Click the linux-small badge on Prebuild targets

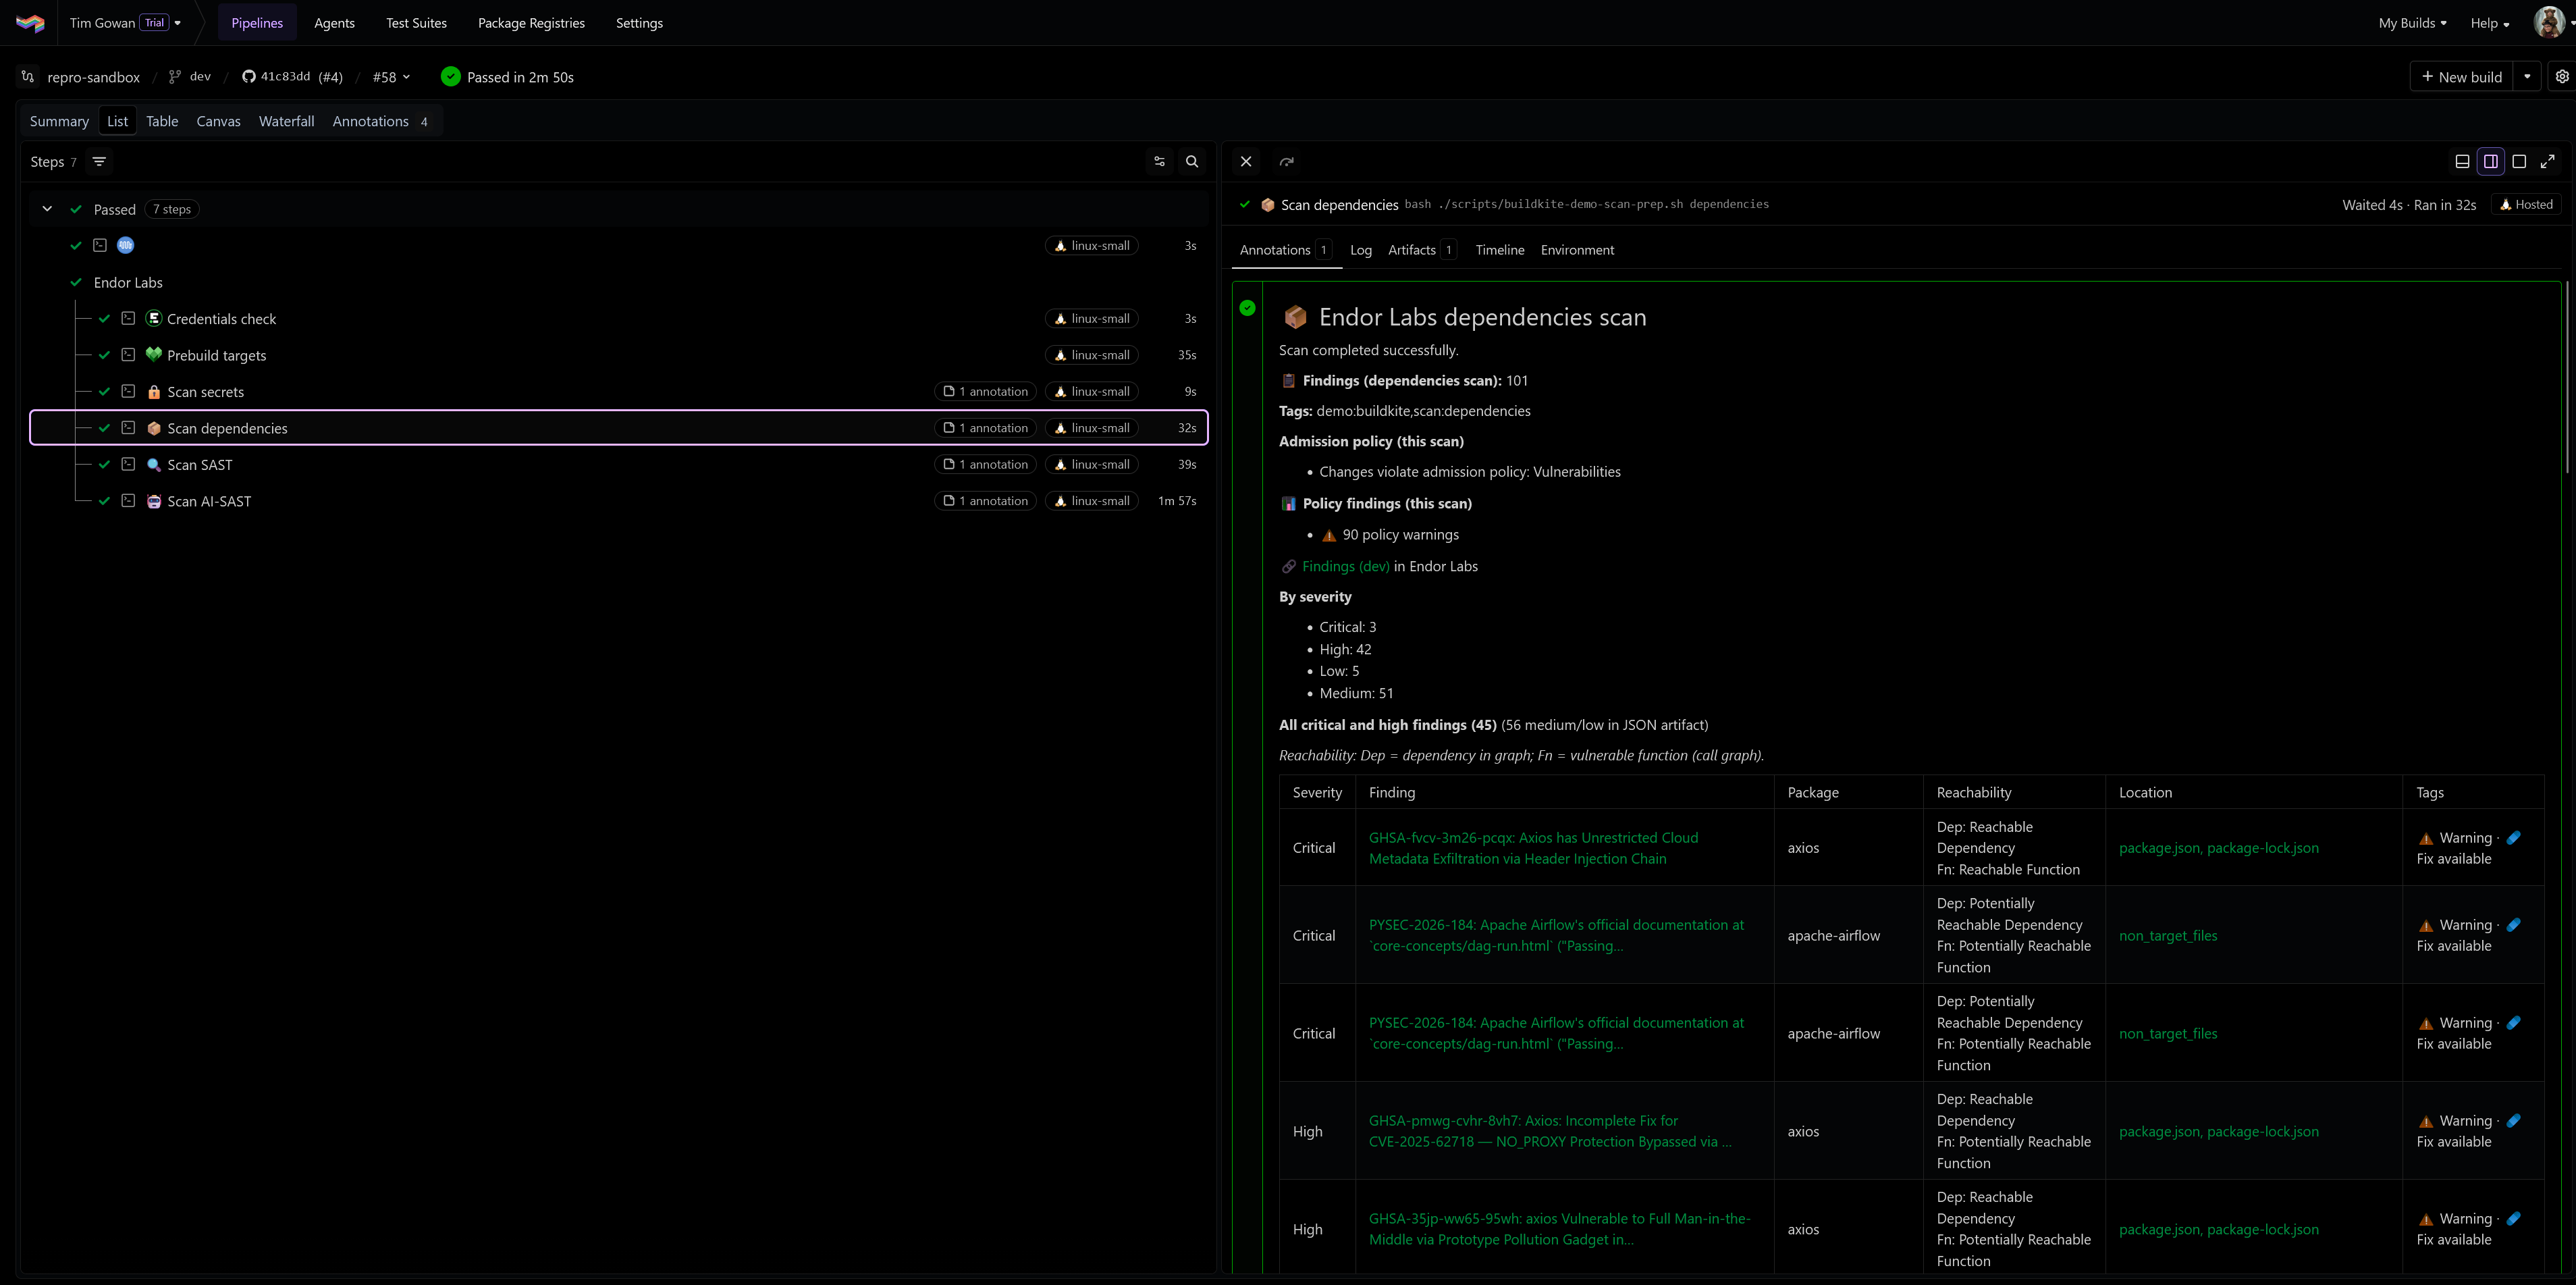[x=1091, y=355]
